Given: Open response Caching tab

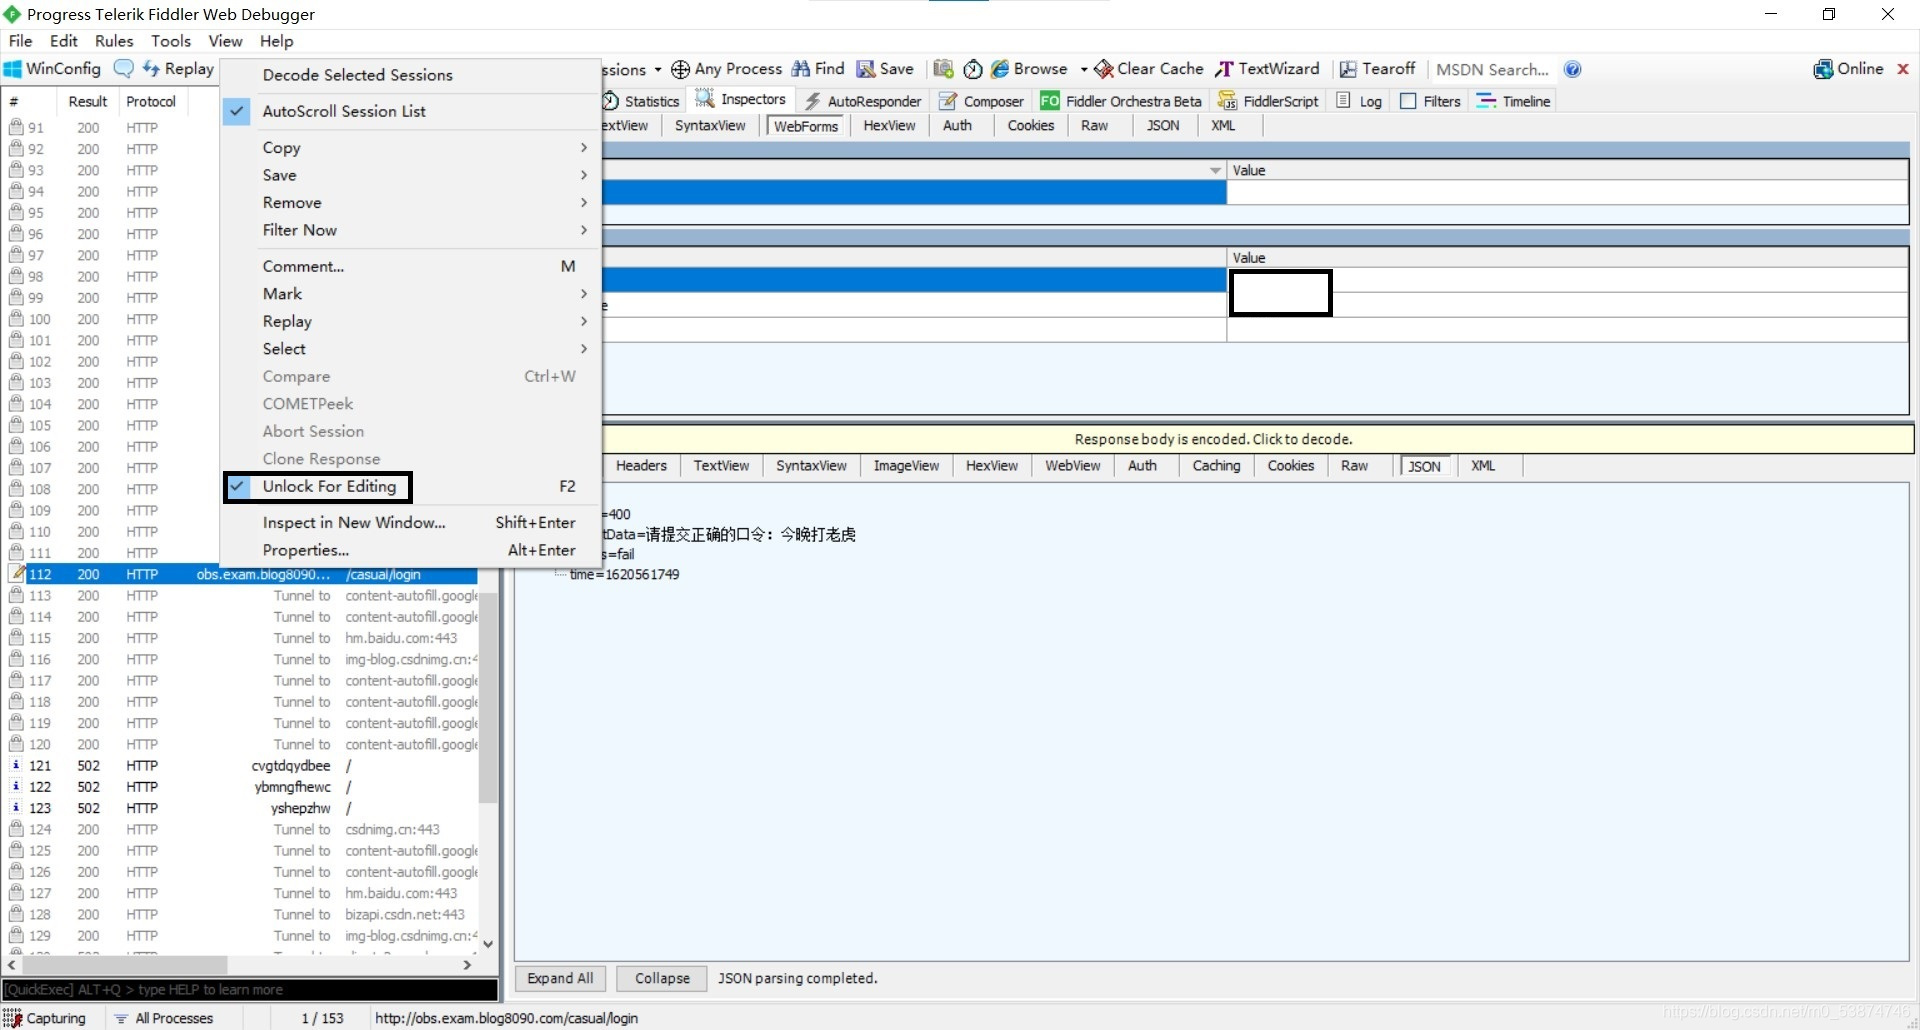Looking at the screenshot, I should click(1216, 466).
